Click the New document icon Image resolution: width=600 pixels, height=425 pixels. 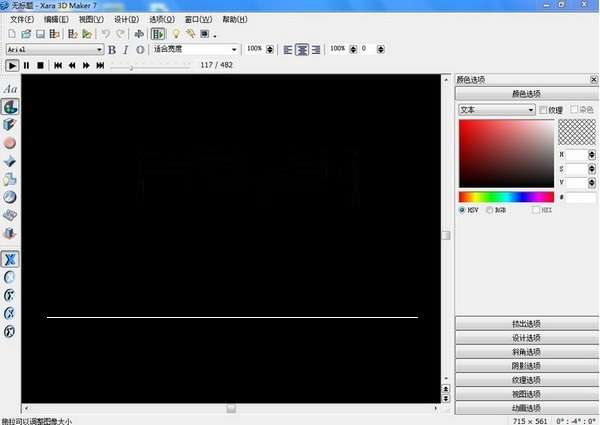(x=12, y=34)
